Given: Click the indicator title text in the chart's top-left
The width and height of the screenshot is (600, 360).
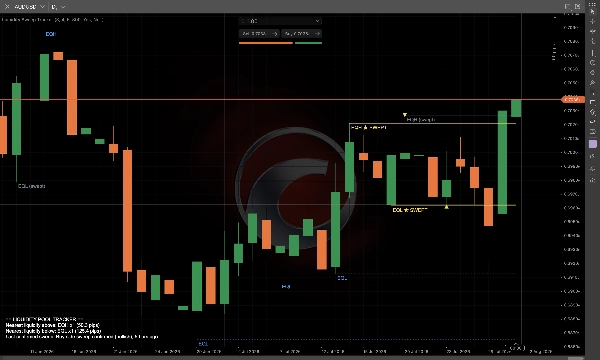Looking at the screenshot, I should tap(52, 20).
